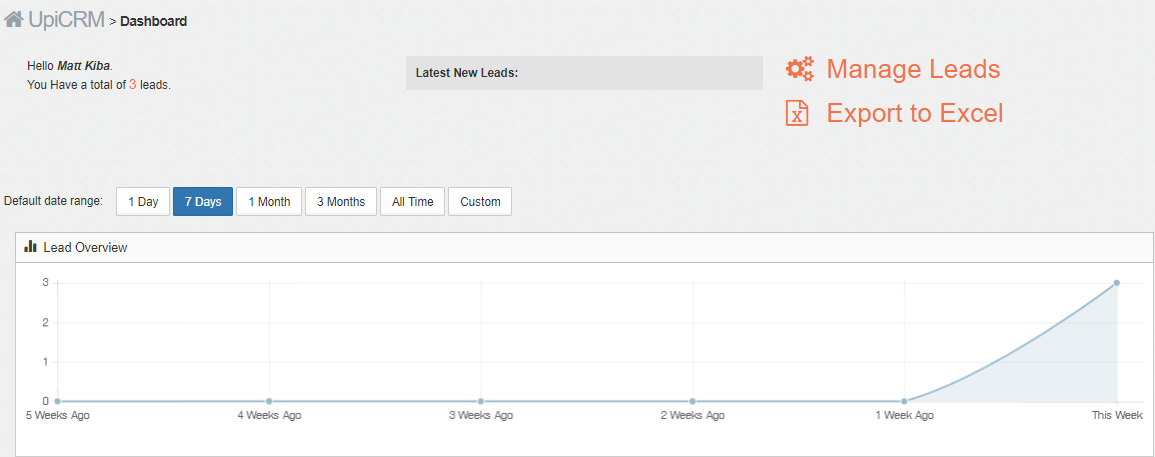
Task: Choose the 3 Months range button
Action: (341, 201)
